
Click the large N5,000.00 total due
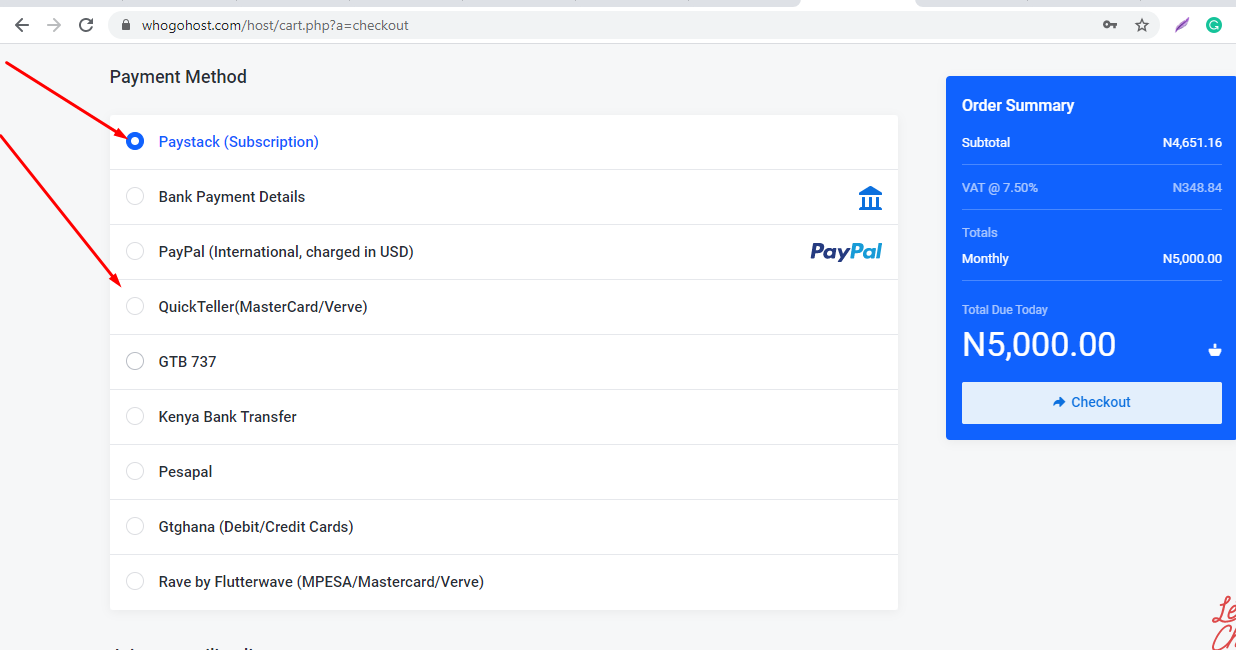click(1039, 345)
